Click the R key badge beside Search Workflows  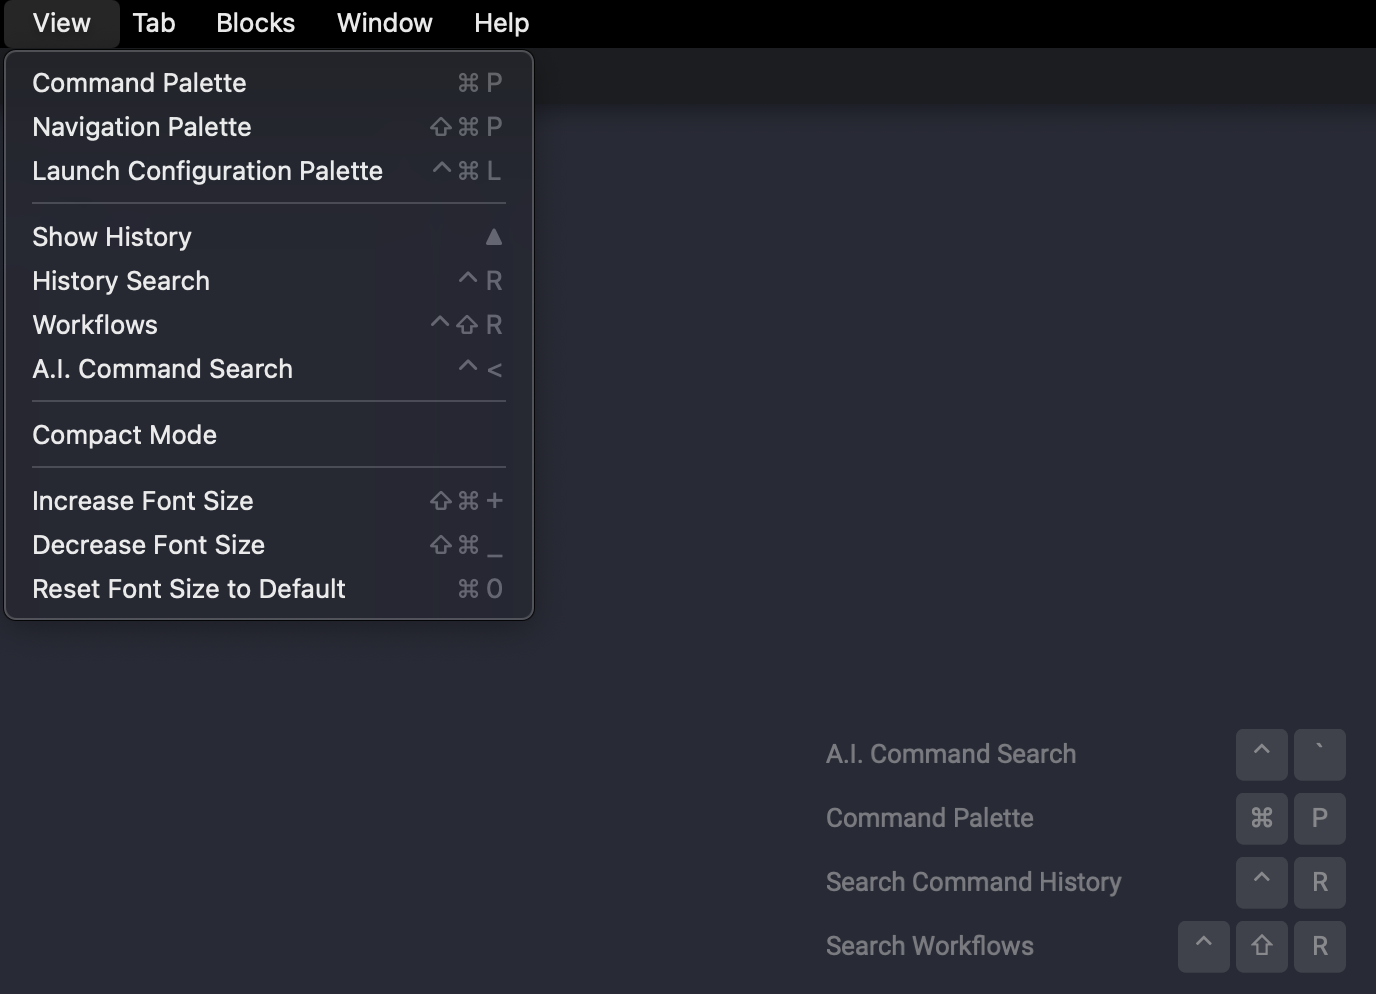(x=1319, y=946)
